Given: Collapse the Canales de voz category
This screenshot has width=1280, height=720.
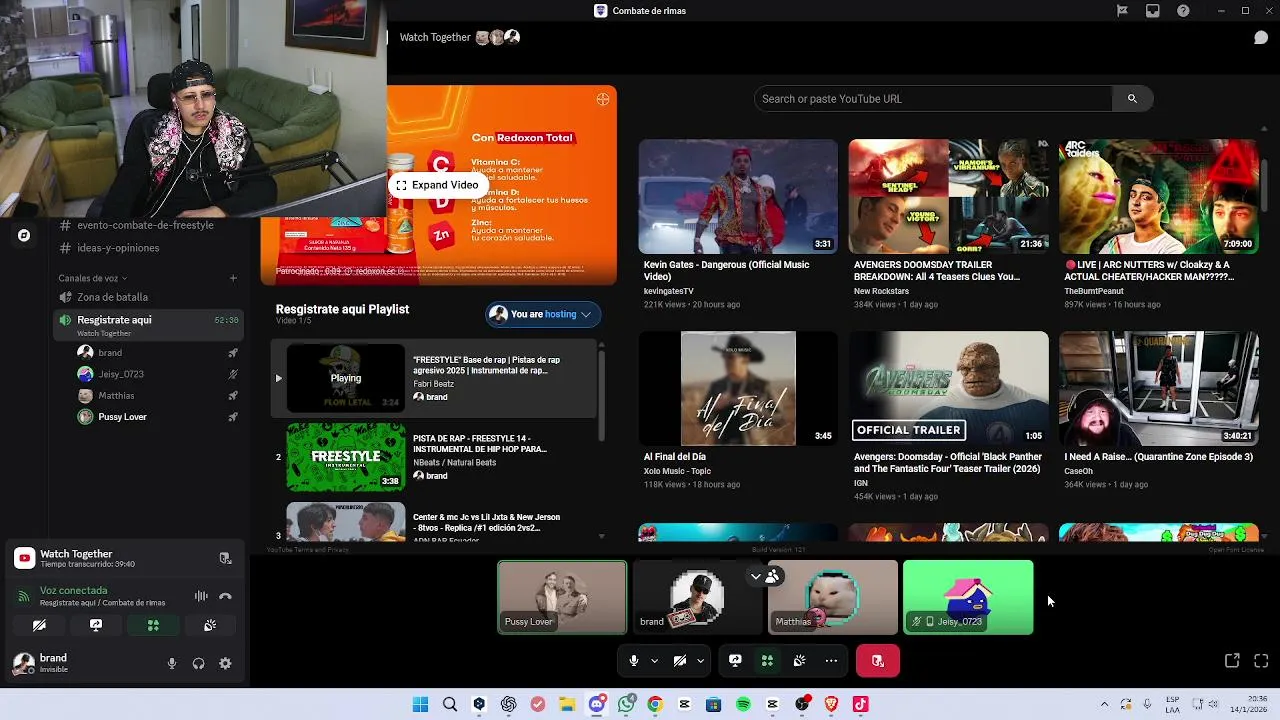Looking at the screenshot, I should pyautogui.click(x=93, y=278).
